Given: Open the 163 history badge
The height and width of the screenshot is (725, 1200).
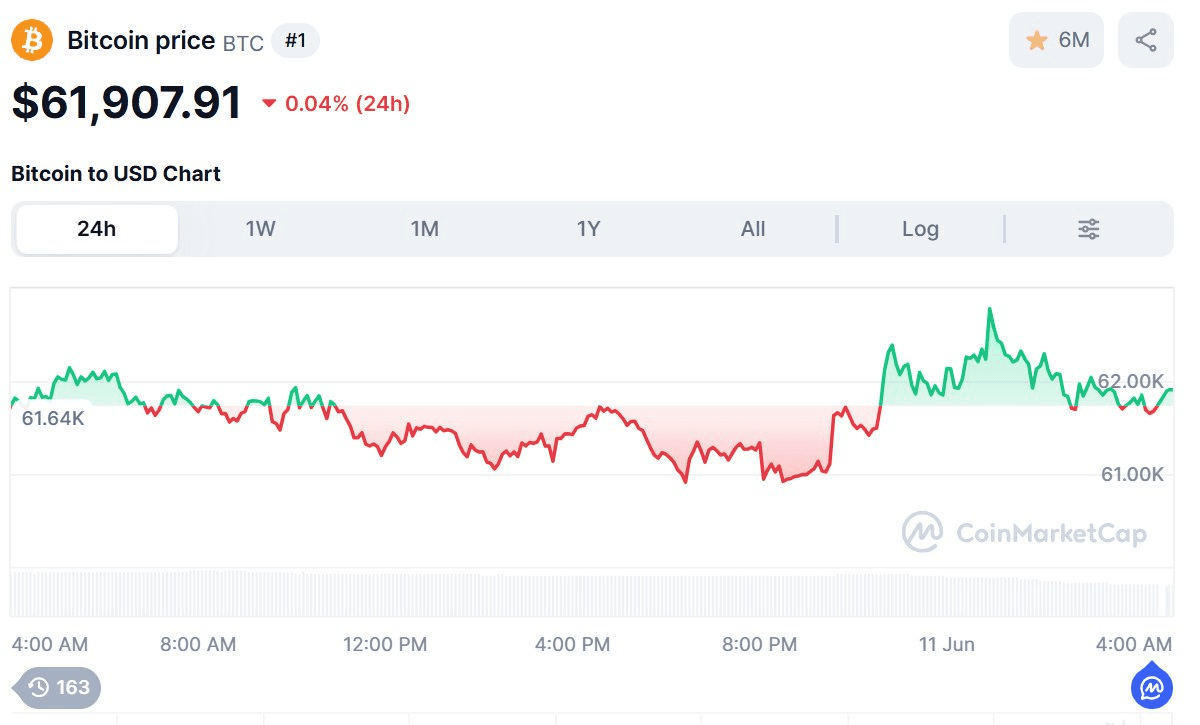Looking at the screenshot, I should pos(57,687).
